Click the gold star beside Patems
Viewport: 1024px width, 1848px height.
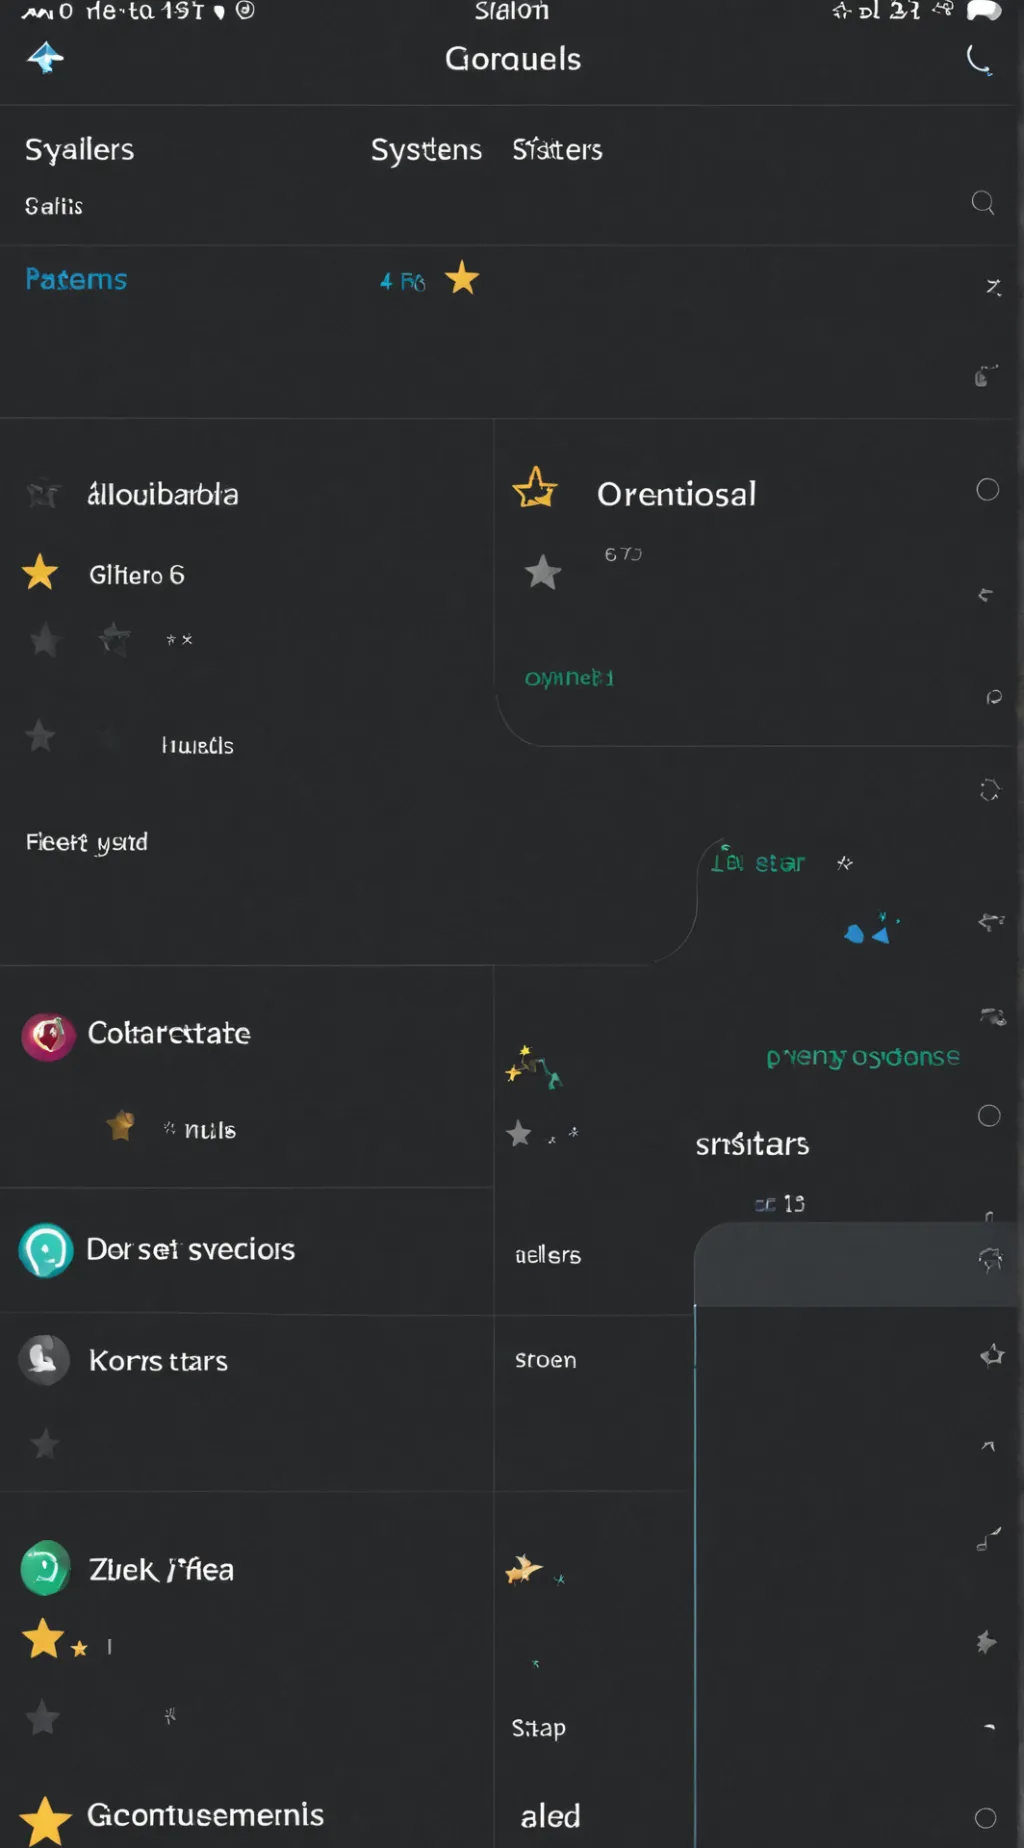coord(462,278)
